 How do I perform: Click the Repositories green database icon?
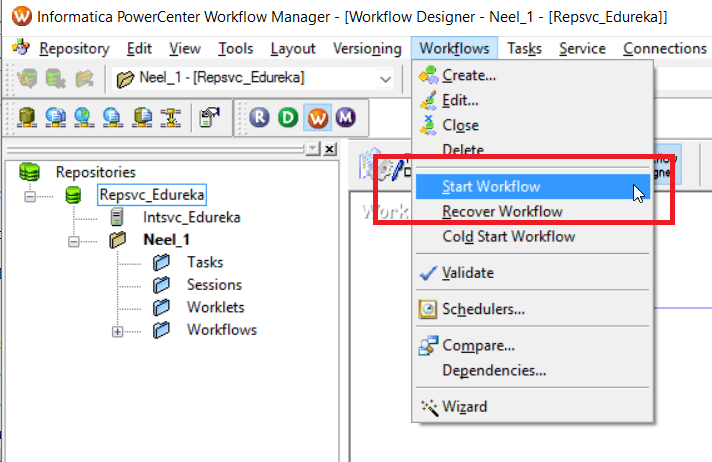coord(30,172)
